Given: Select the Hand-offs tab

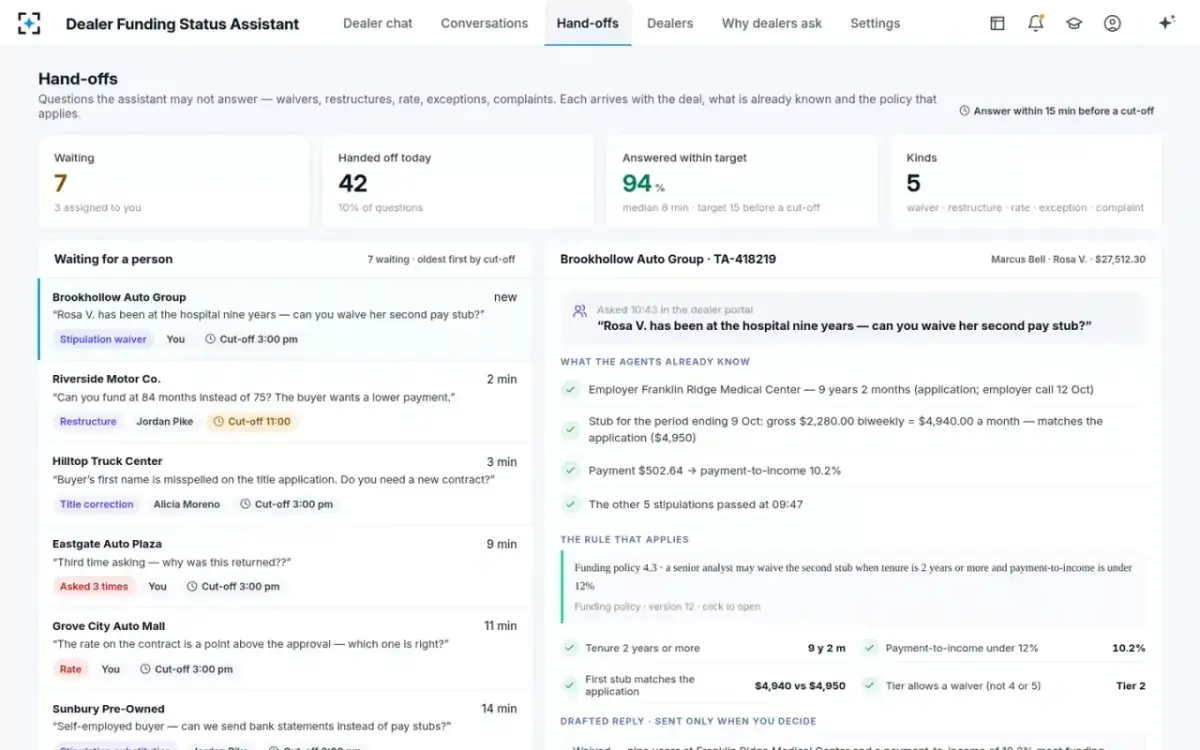Looking at the screenshot, I should pos(588,23).
